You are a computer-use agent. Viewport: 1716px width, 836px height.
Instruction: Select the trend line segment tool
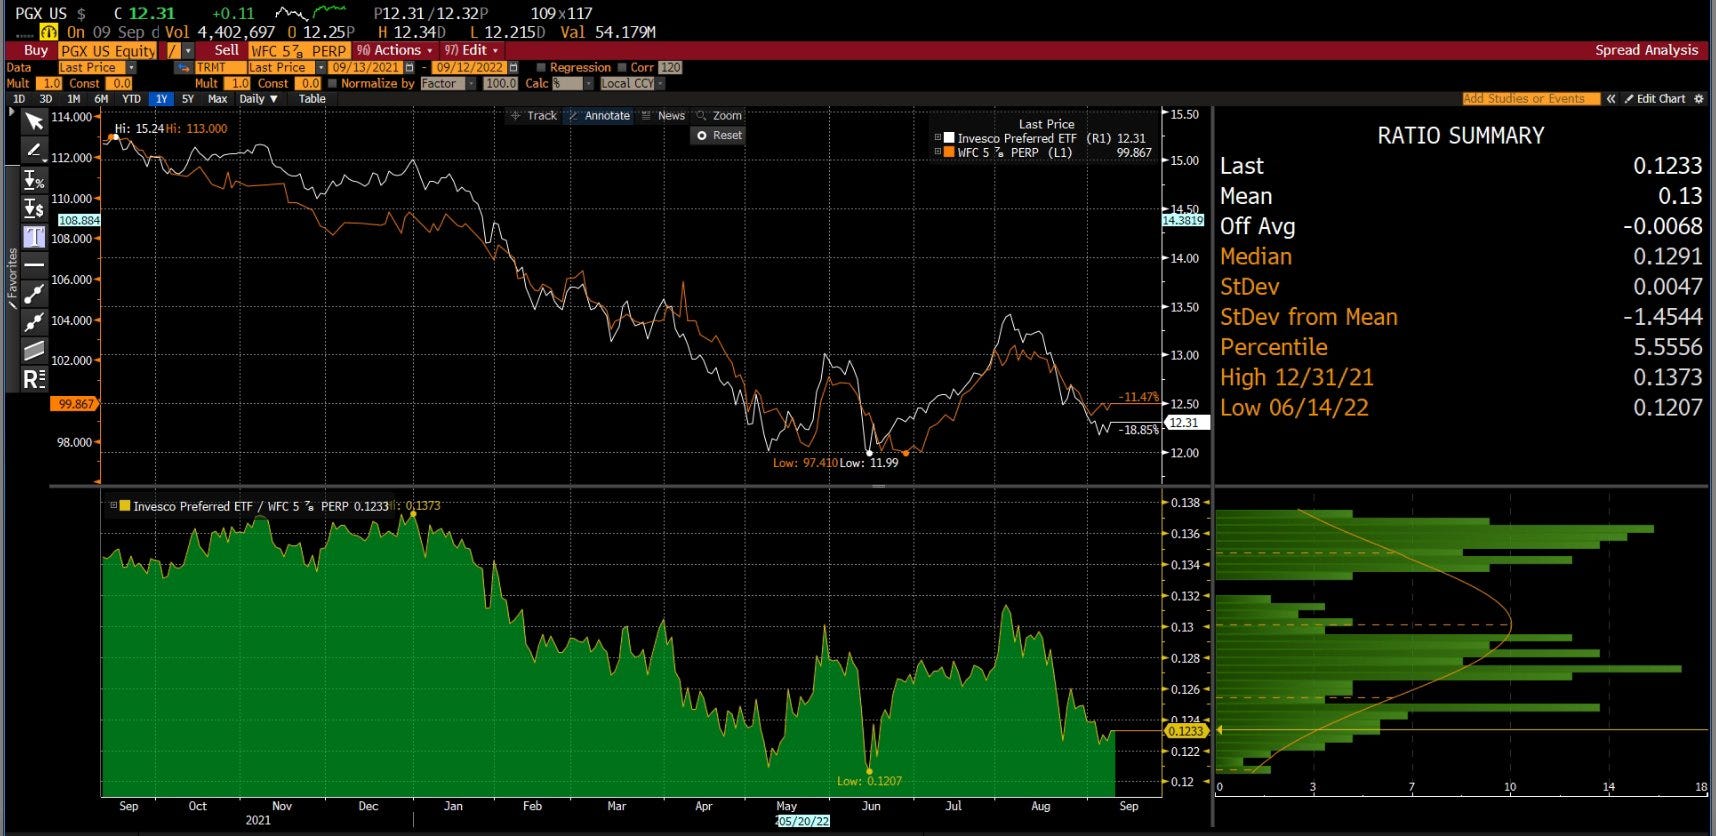coord(34,293)
